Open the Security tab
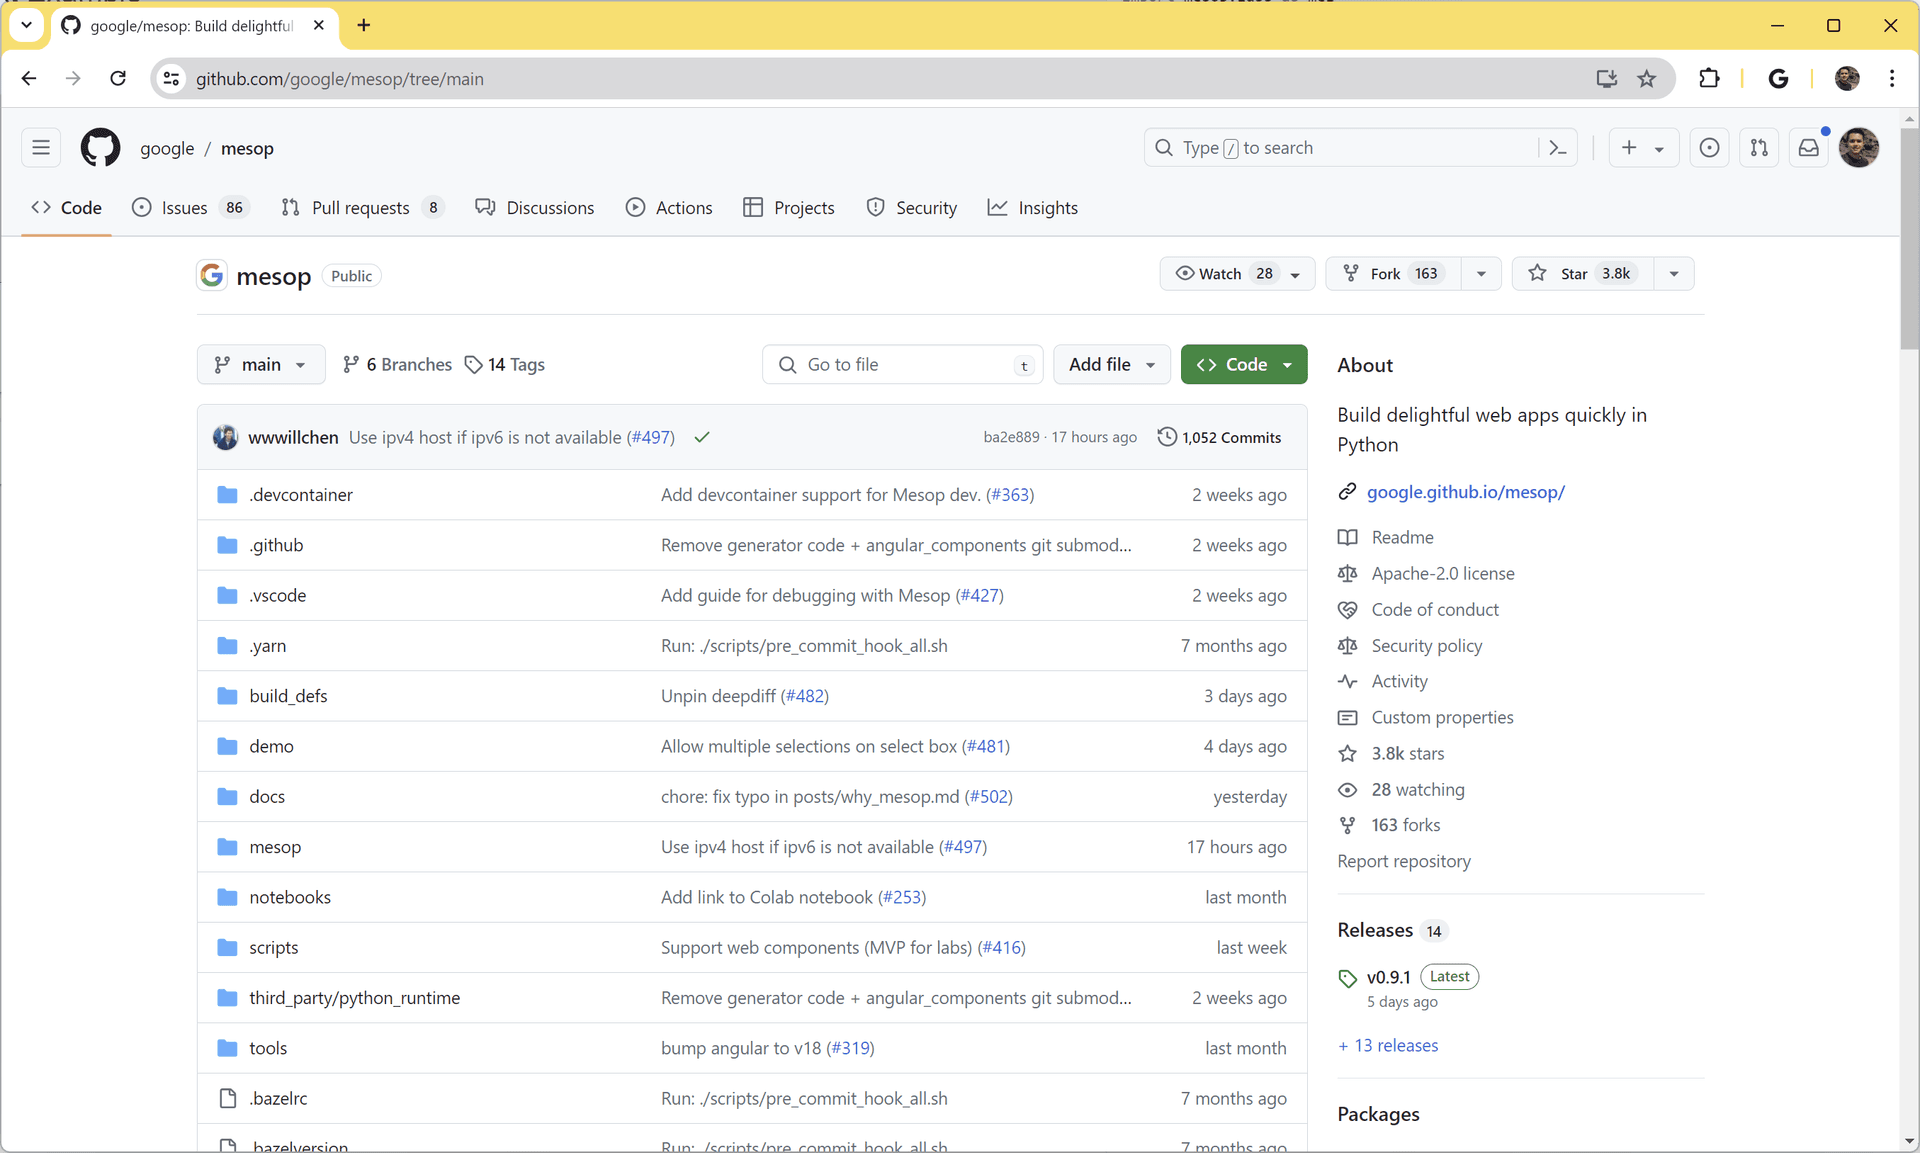 [x=912, y=207]
